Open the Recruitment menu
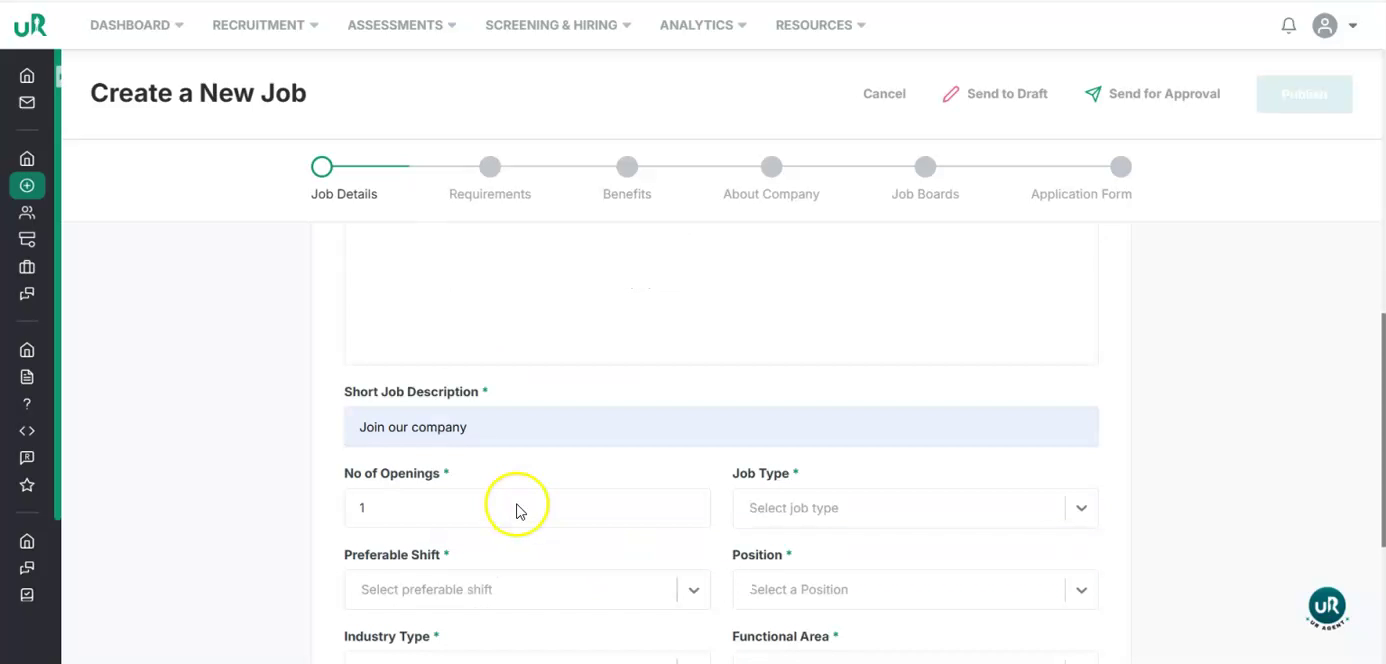Screen dimensions: 1386x664 (265, 25)
